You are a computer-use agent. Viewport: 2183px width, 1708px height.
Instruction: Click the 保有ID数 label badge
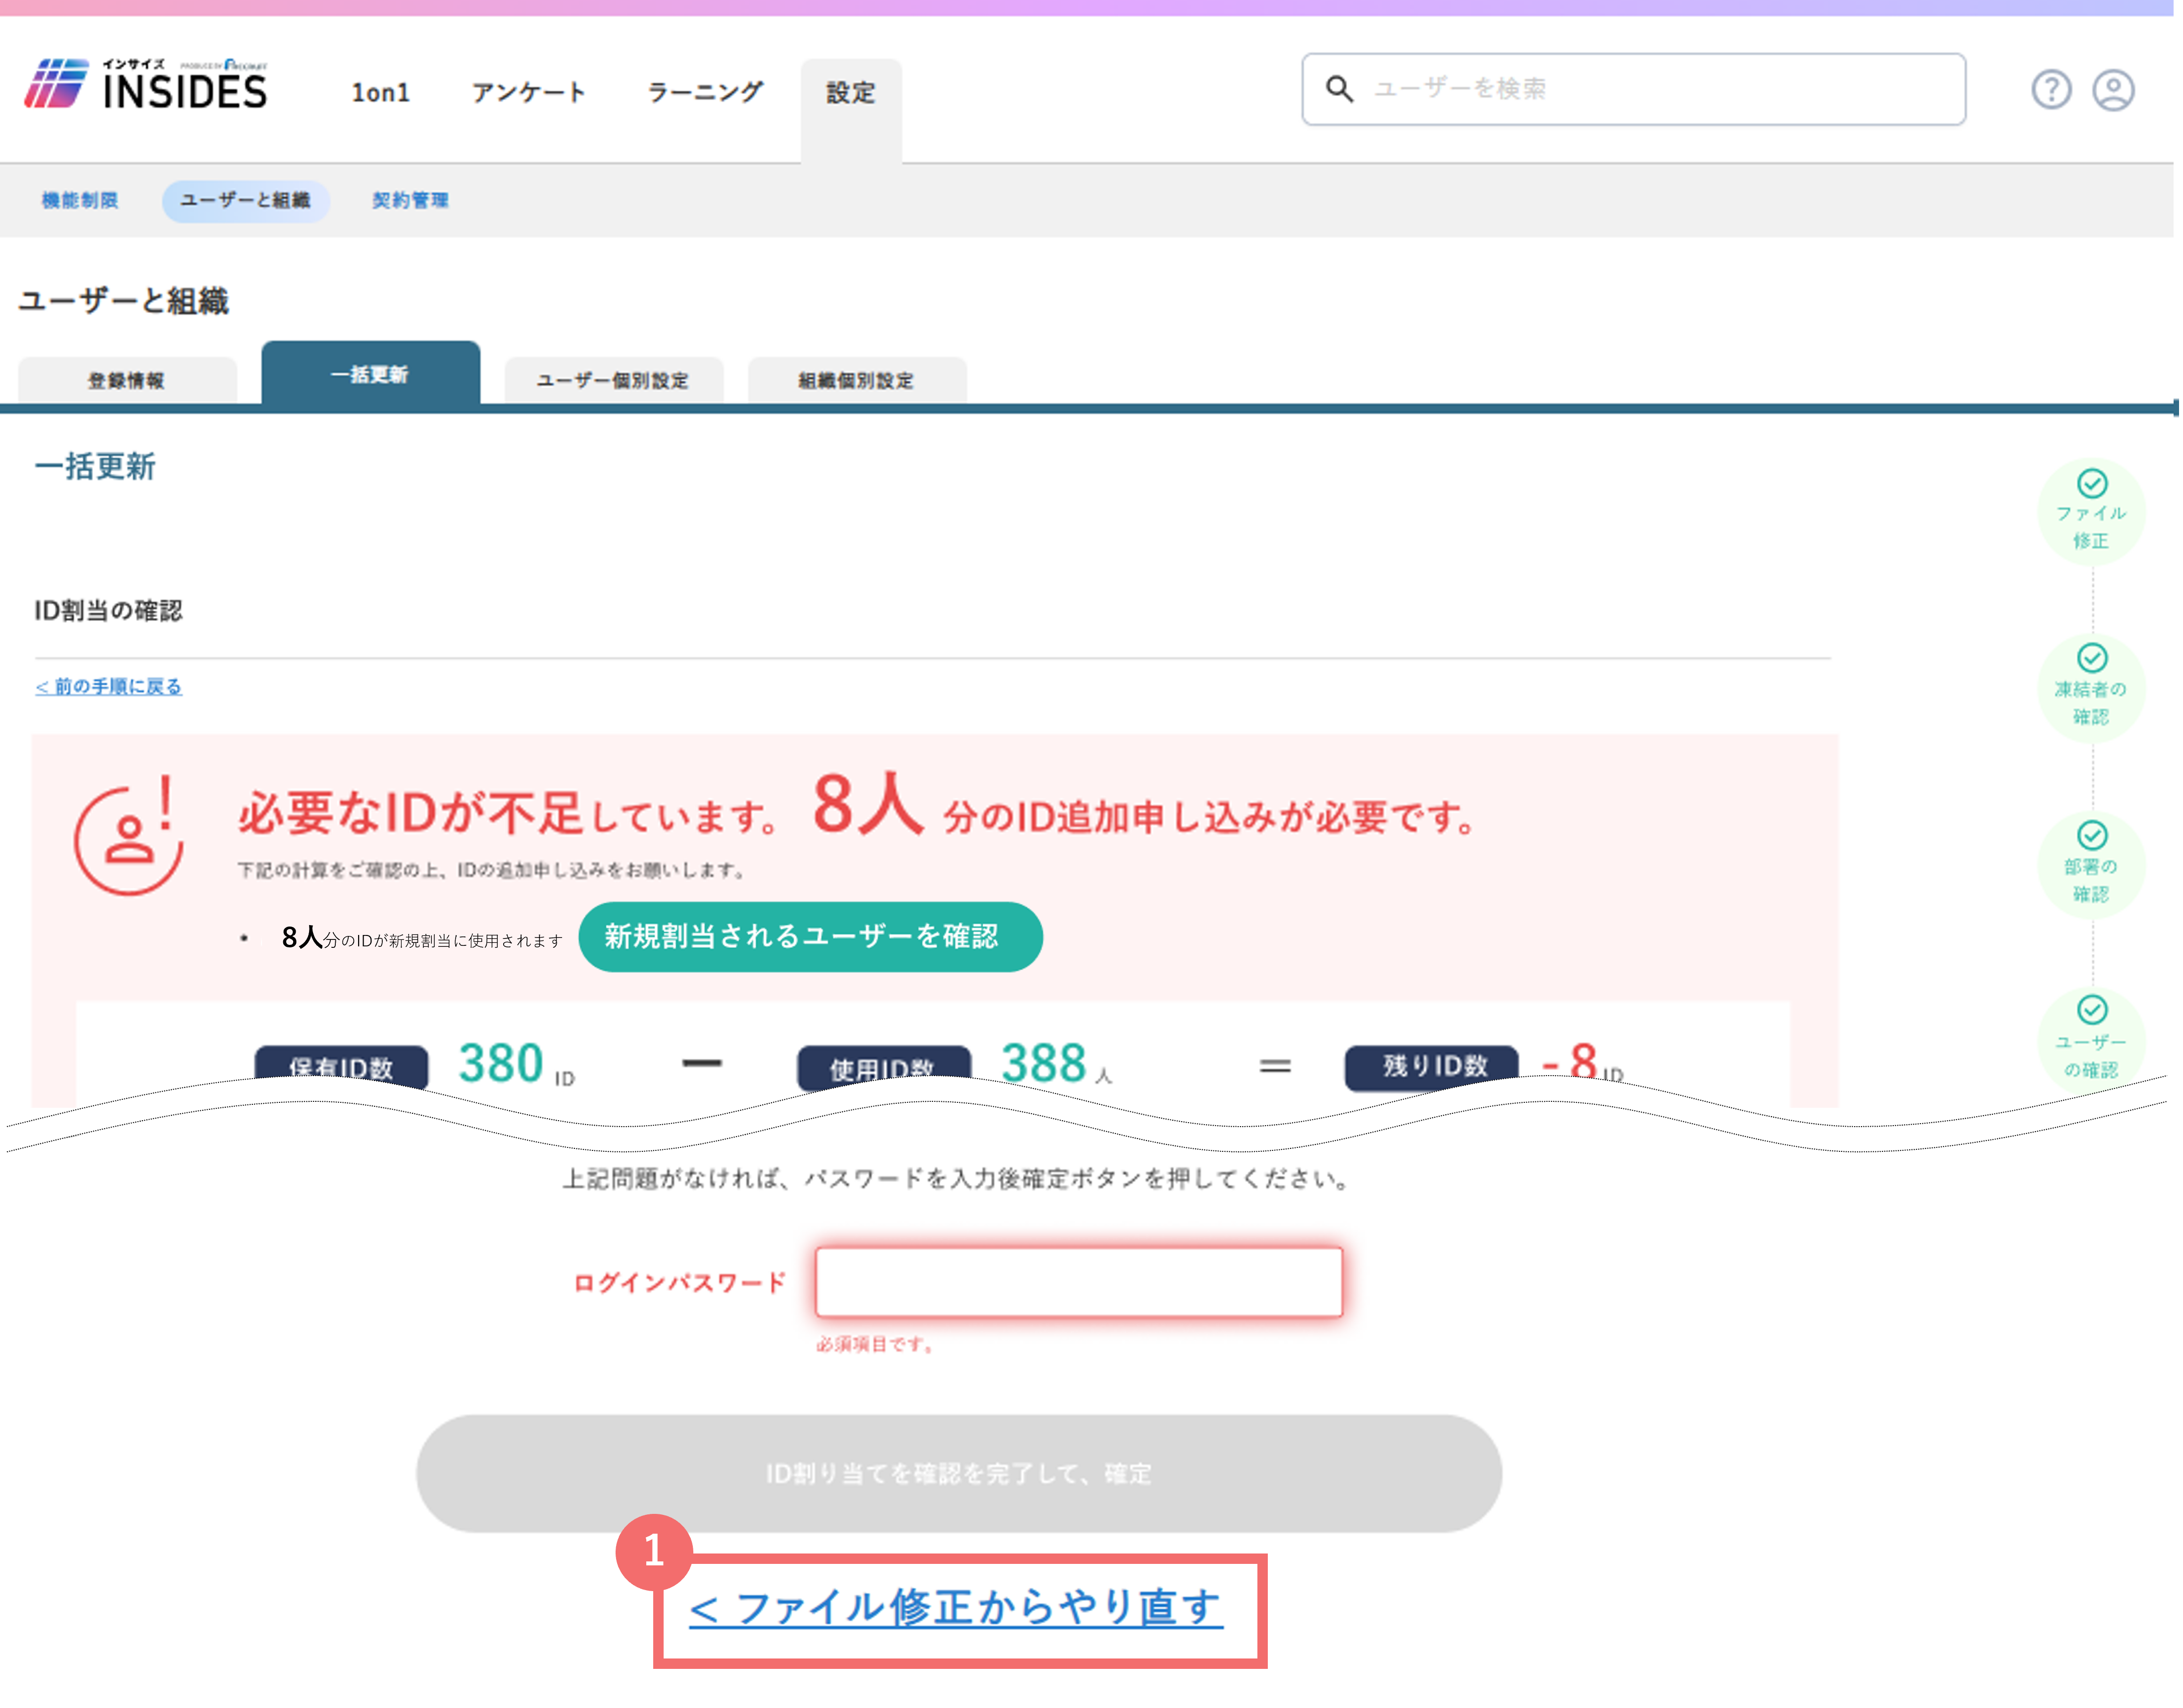[341, 1067]
